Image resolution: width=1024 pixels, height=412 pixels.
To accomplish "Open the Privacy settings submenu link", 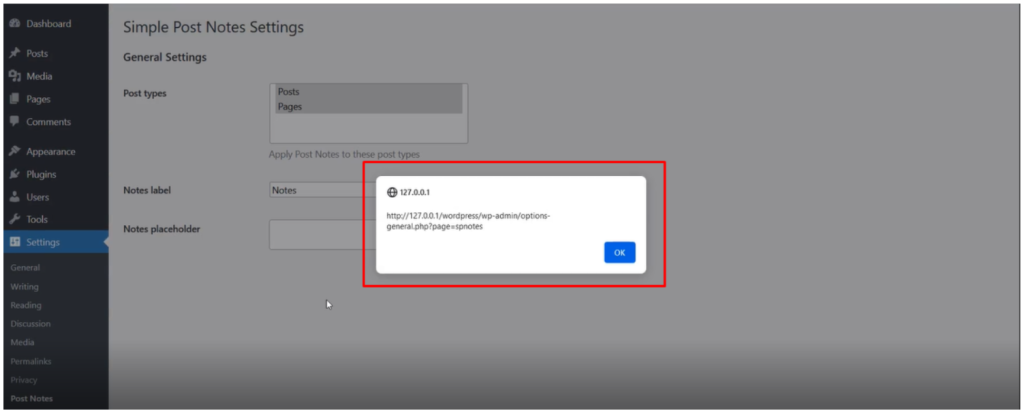I will (x=24, y=380).
